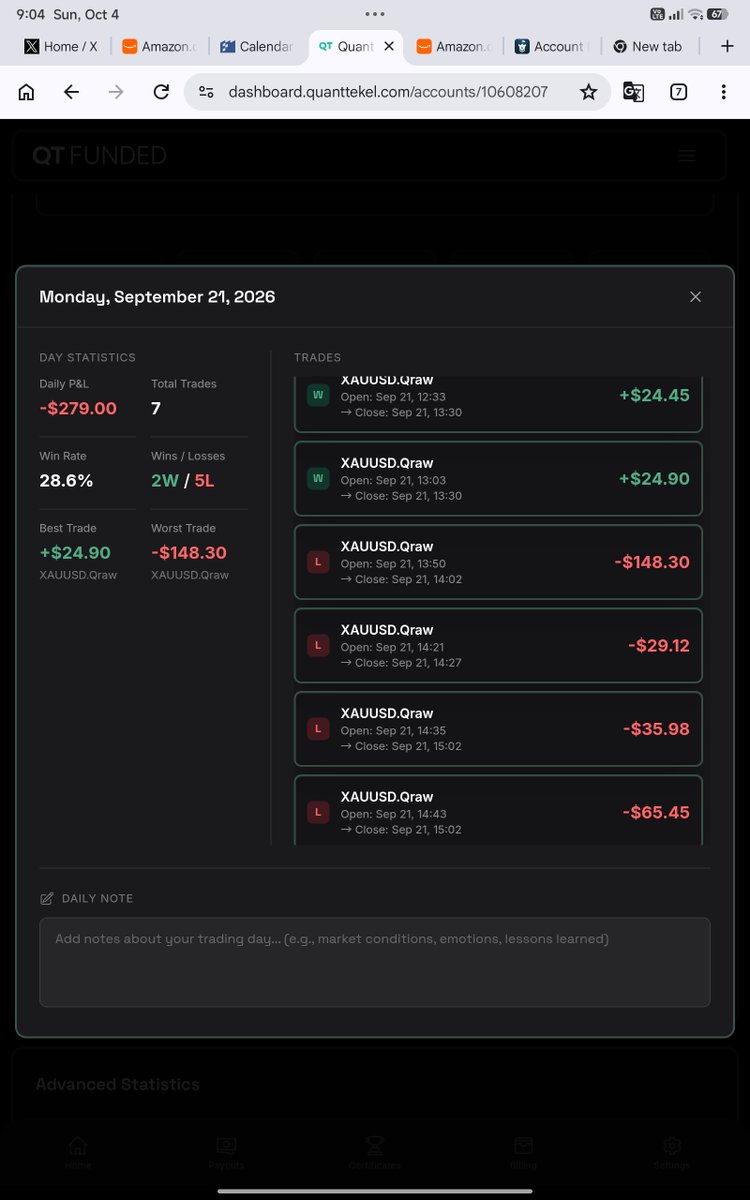
Task: Click Total Trades value 7
Action: click(156, 408)
